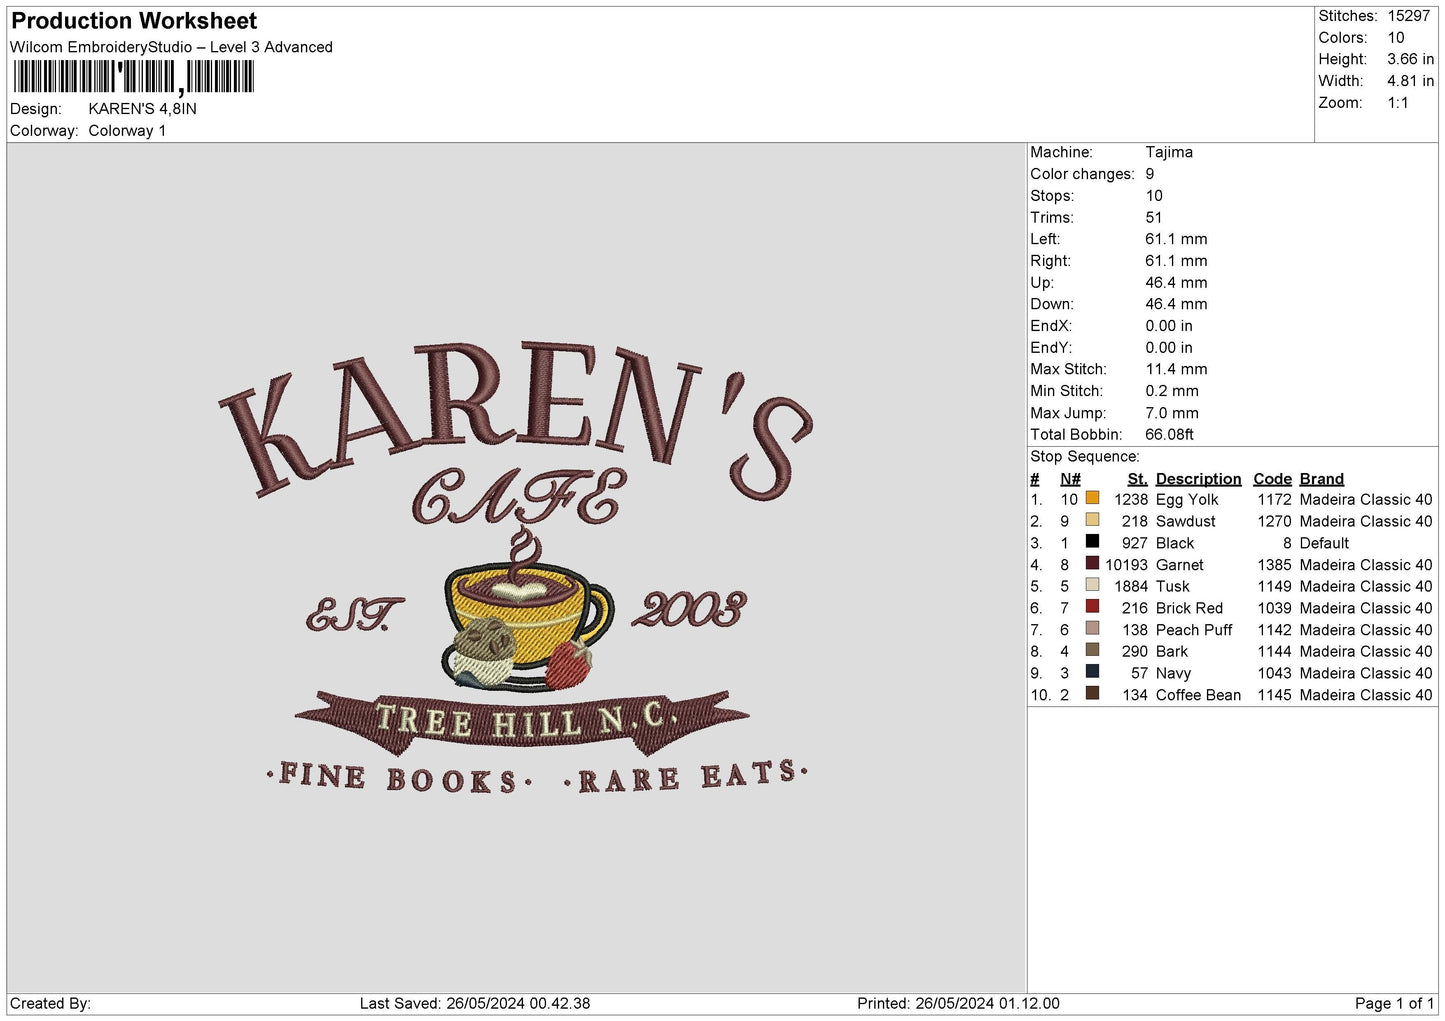Click the Default brand for Black
1445x1021 pixels.
(x=1324, y=543)
